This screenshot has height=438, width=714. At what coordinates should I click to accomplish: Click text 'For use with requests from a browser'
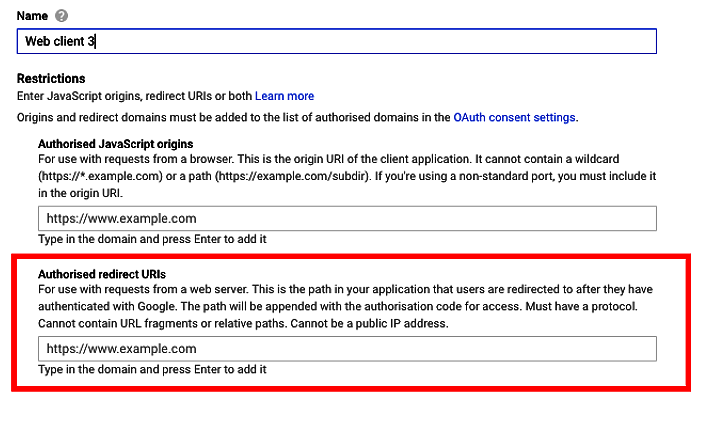pyautogui.click(x=137, y=159)
